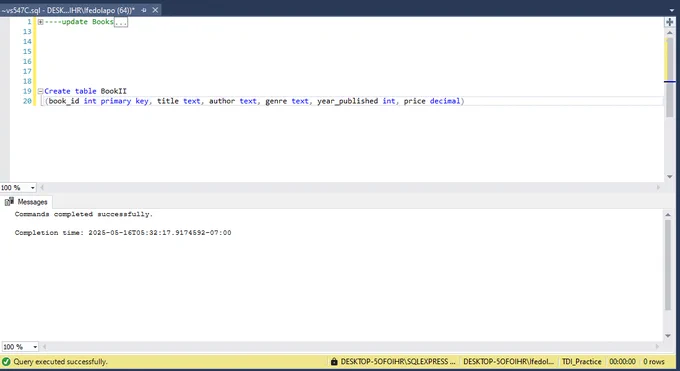Select the vs547C.sql query tab
The width and height of the screenshot is (680, 371).
tap(68, 10)
